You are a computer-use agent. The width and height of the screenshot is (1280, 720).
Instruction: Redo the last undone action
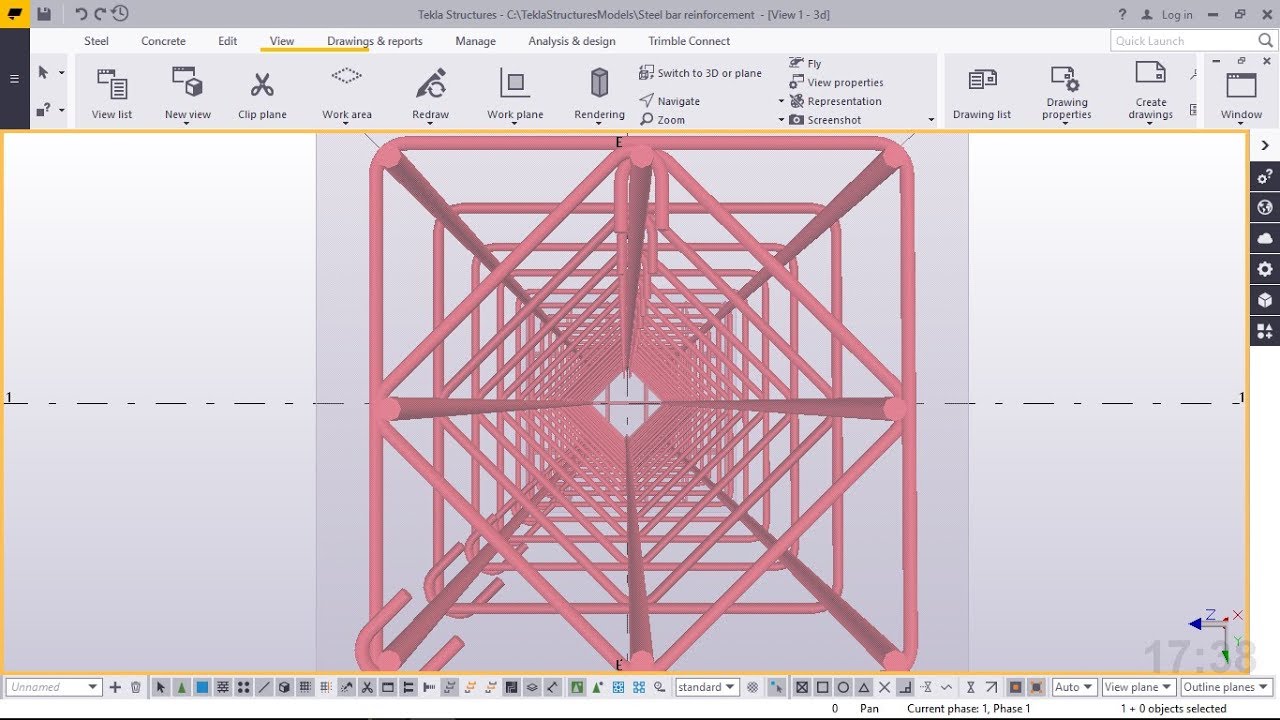pos(100,14)
